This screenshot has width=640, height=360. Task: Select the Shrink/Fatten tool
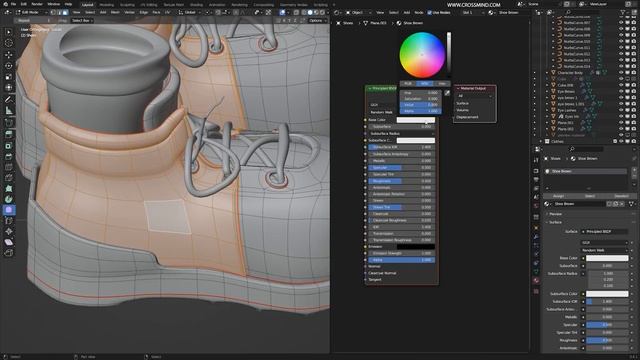[x=9, y=231]
